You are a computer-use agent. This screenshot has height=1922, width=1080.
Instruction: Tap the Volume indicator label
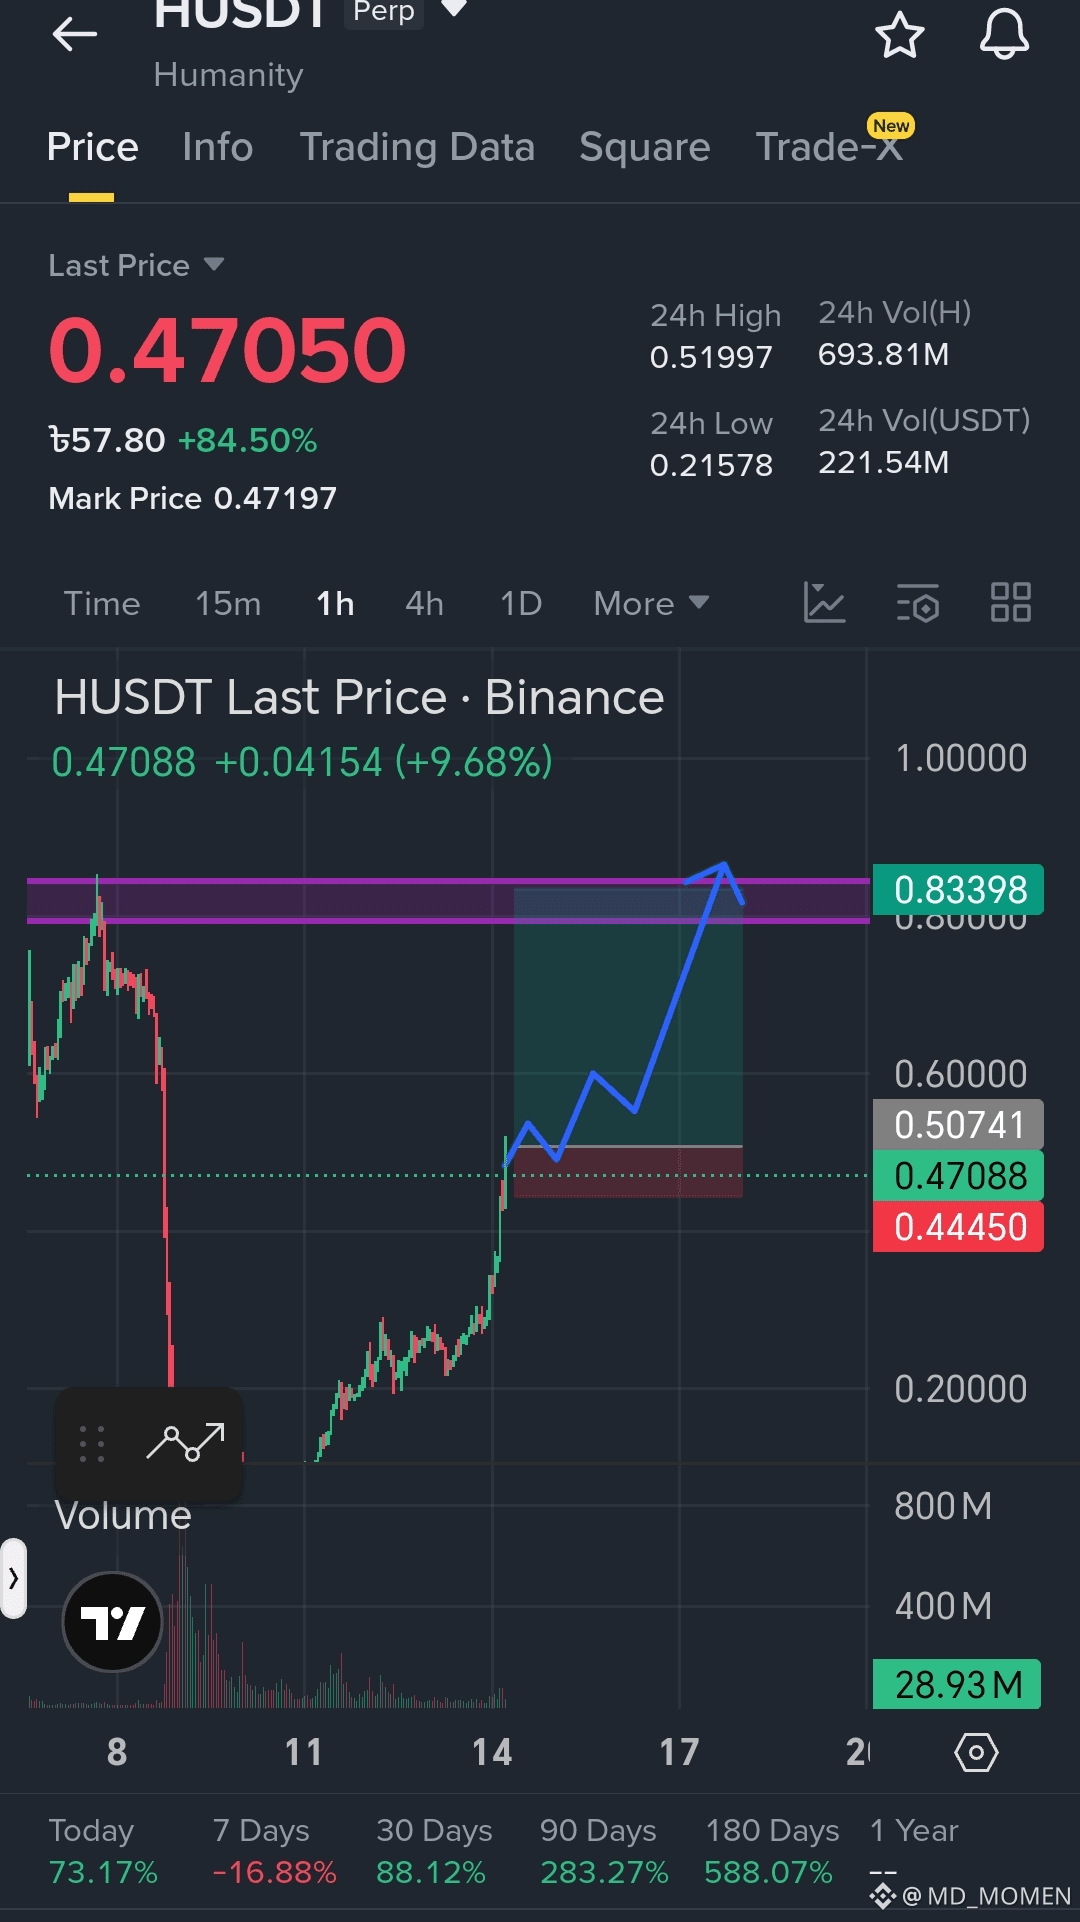point(123,1516)
